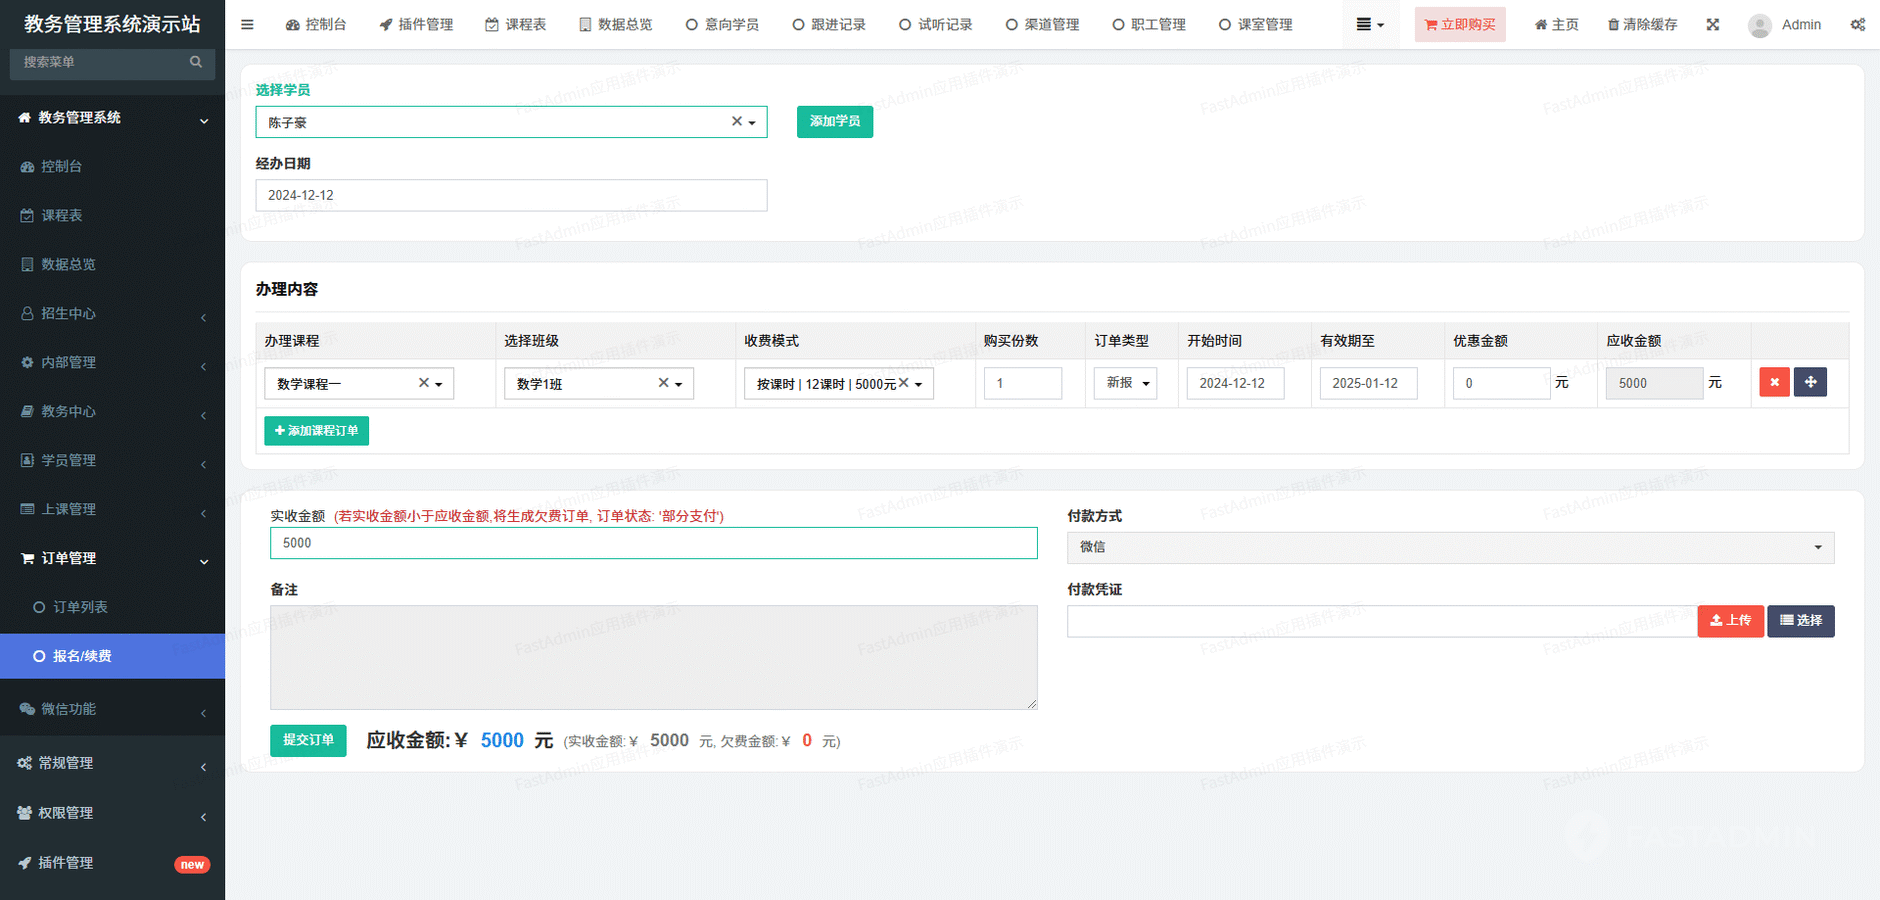Switch to the 意向学员 tab
The image size is (1880, 900).
[x=722, y=25]
